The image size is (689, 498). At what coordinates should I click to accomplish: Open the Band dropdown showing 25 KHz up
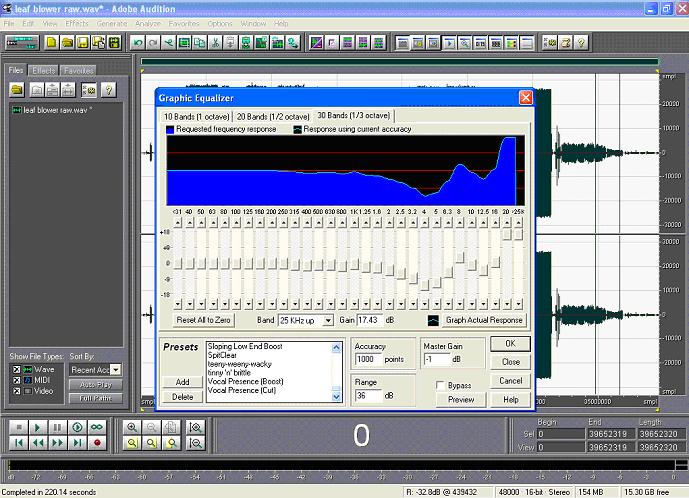pos(328,320)
